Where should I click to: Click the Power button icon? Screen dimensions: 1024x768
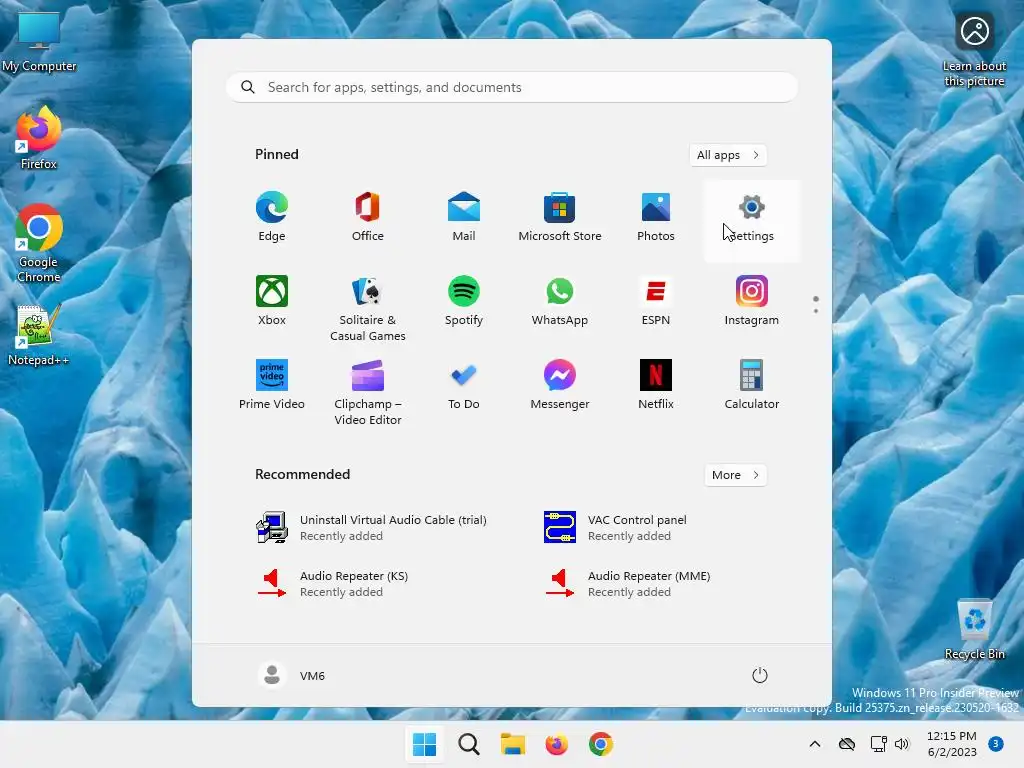tap(760, 675)
